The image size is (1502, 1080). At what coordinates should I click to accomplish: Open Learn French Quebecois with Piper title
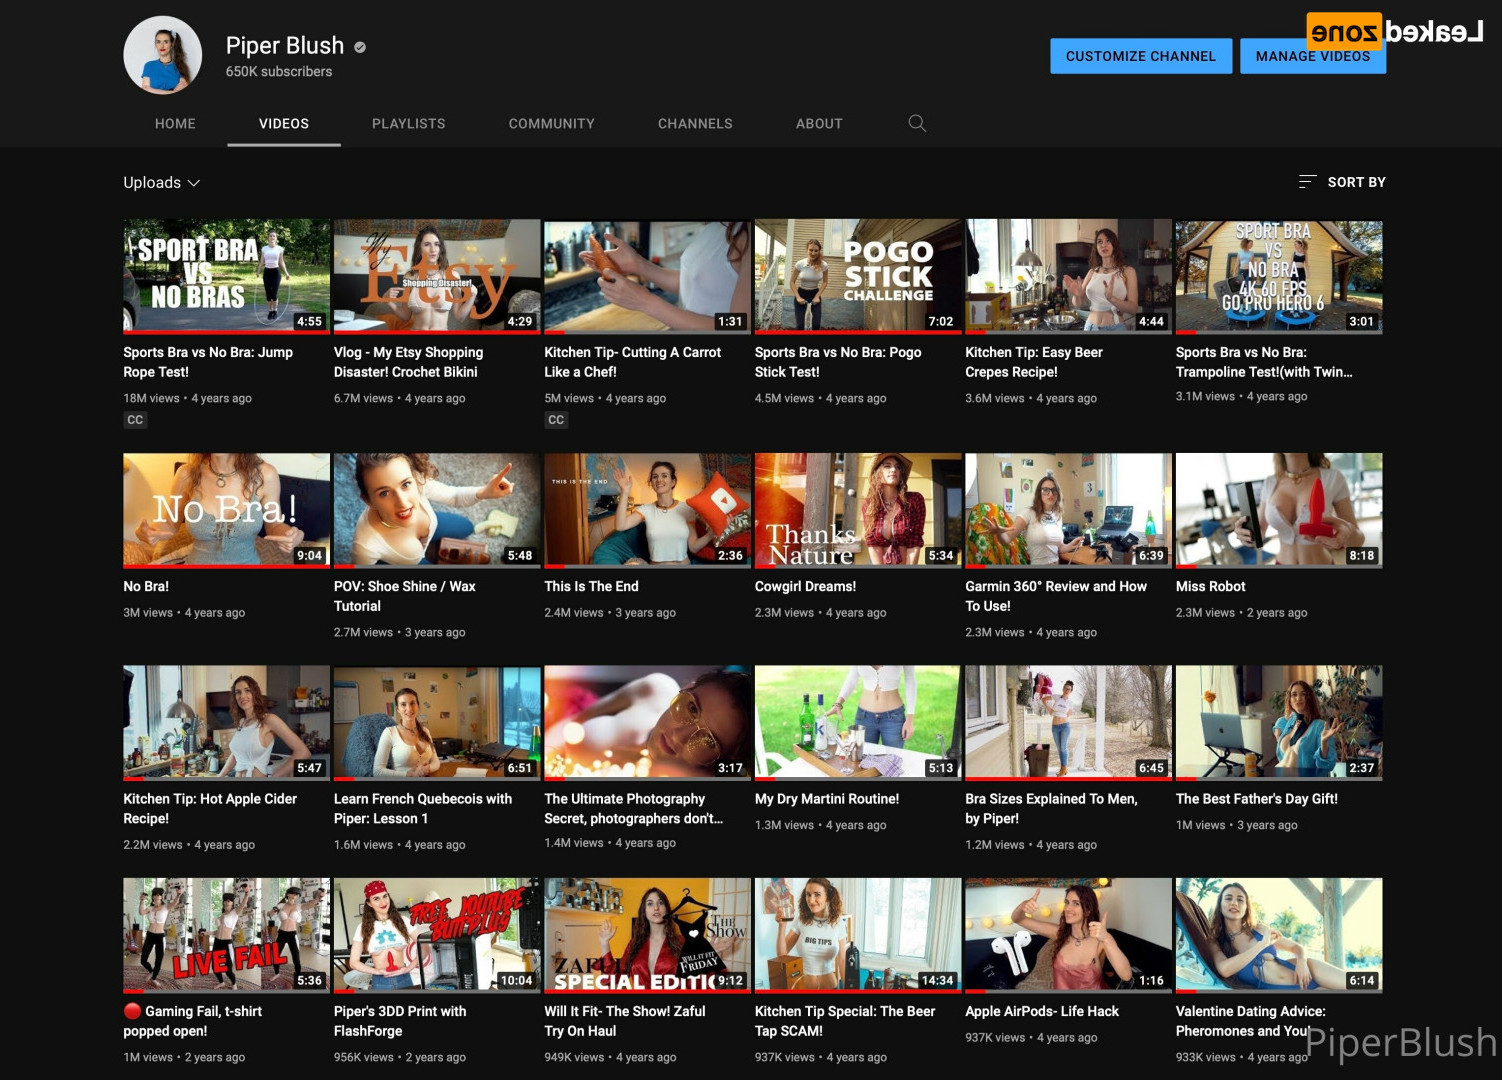click(423, 808)
